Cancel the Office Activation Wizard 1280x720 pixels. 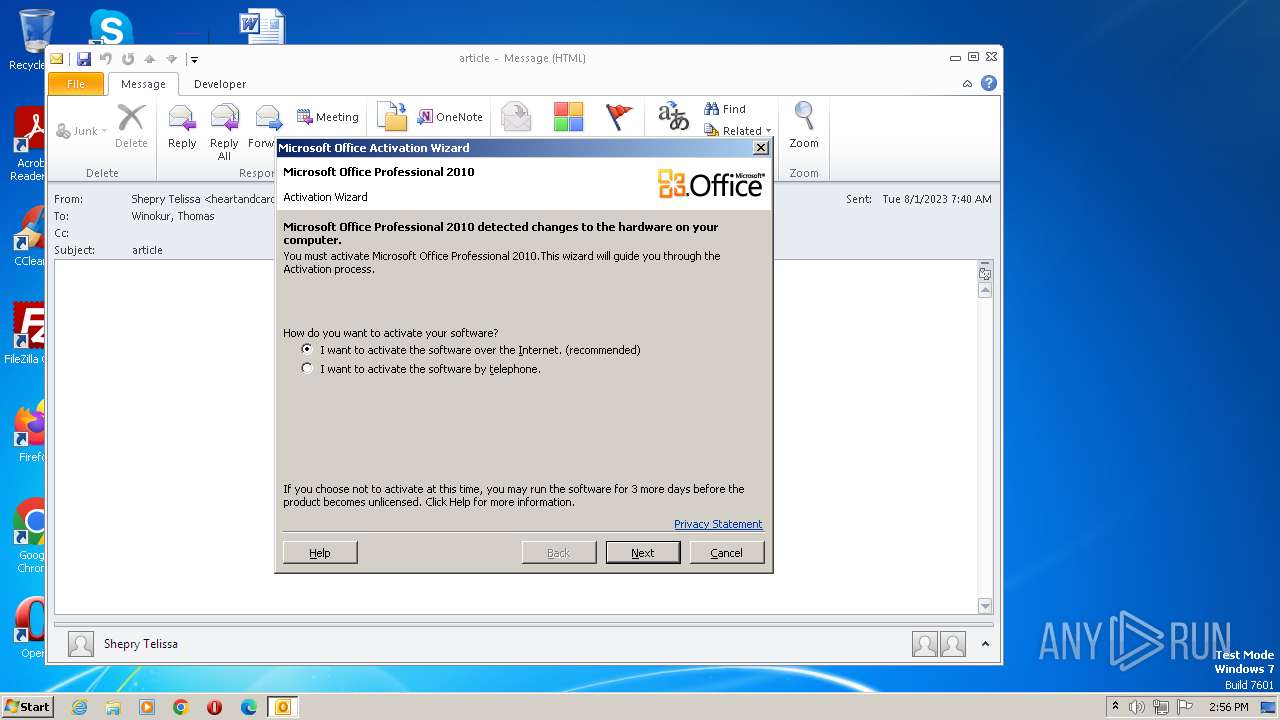point(727,553)
